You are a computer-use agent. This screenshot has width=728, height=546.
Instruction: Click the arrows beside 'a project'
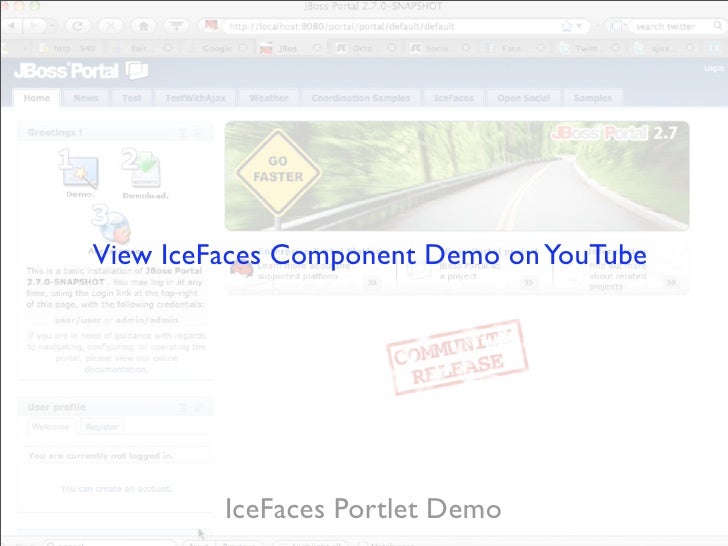coord(529,282)
